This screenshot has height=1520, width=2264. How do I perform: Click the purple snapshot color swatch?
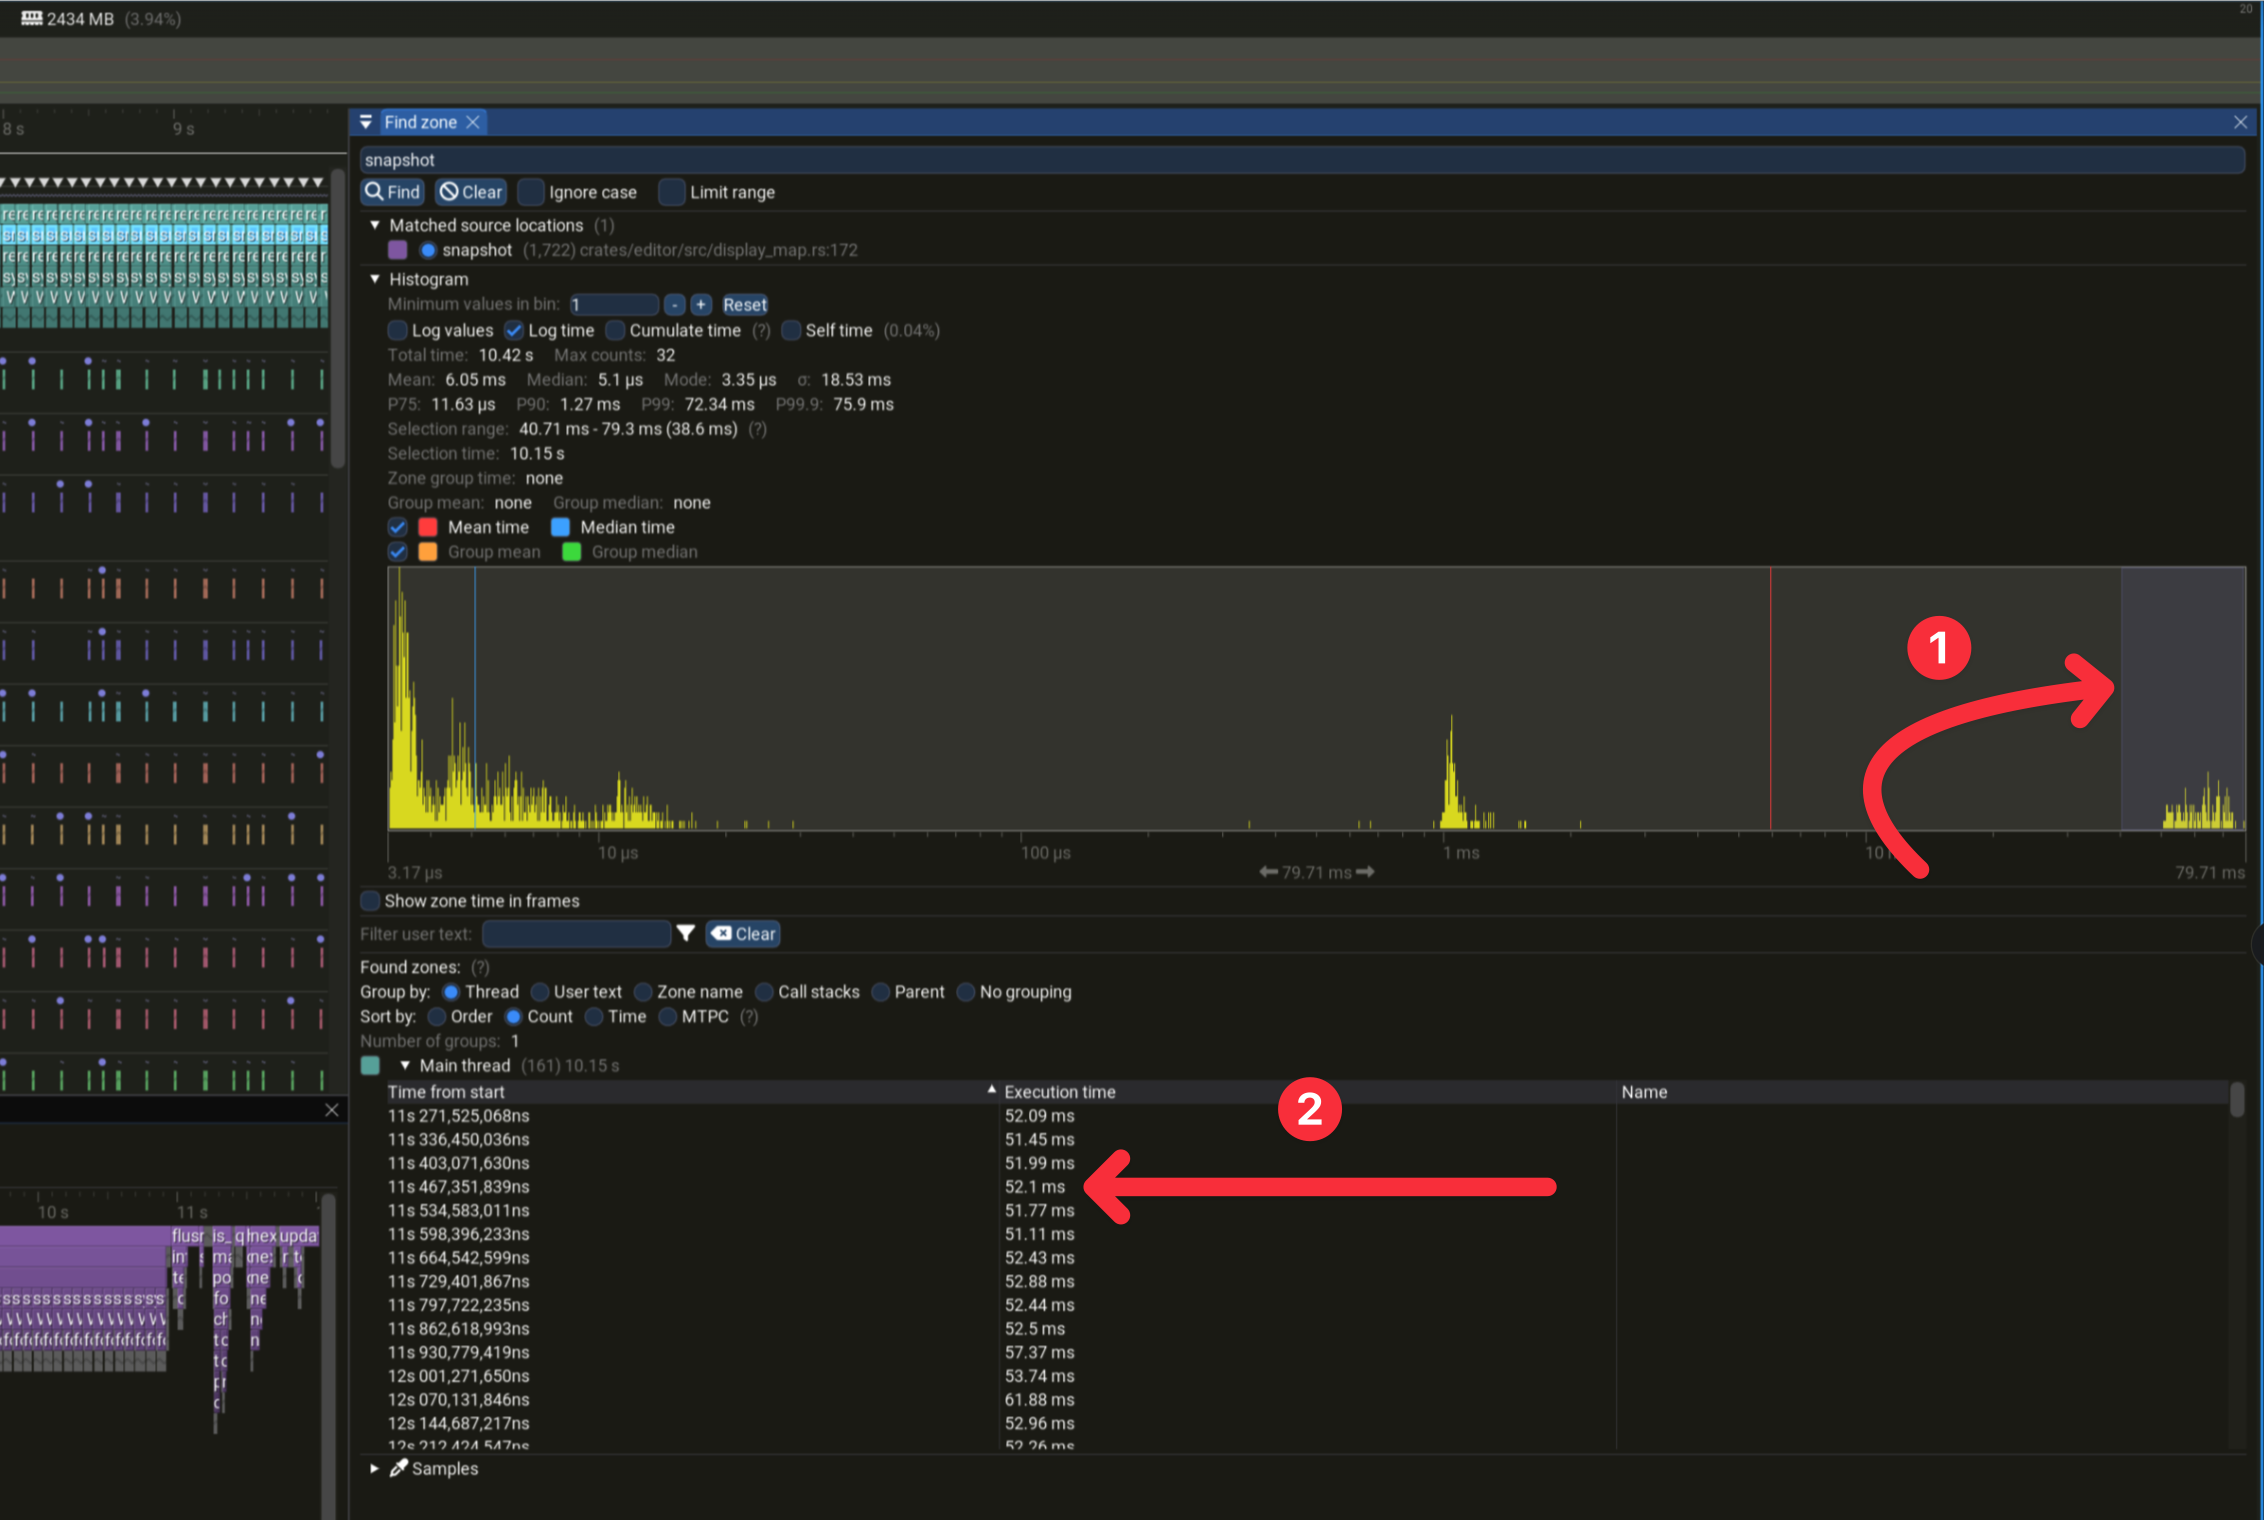tap(398, 250)
